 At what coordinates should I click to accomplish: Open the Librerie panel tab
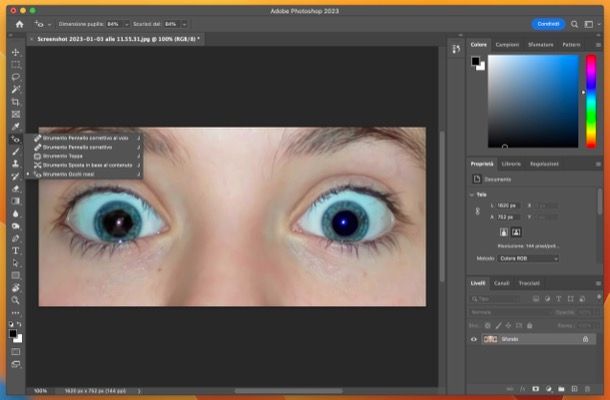click(x=511, y=163)
